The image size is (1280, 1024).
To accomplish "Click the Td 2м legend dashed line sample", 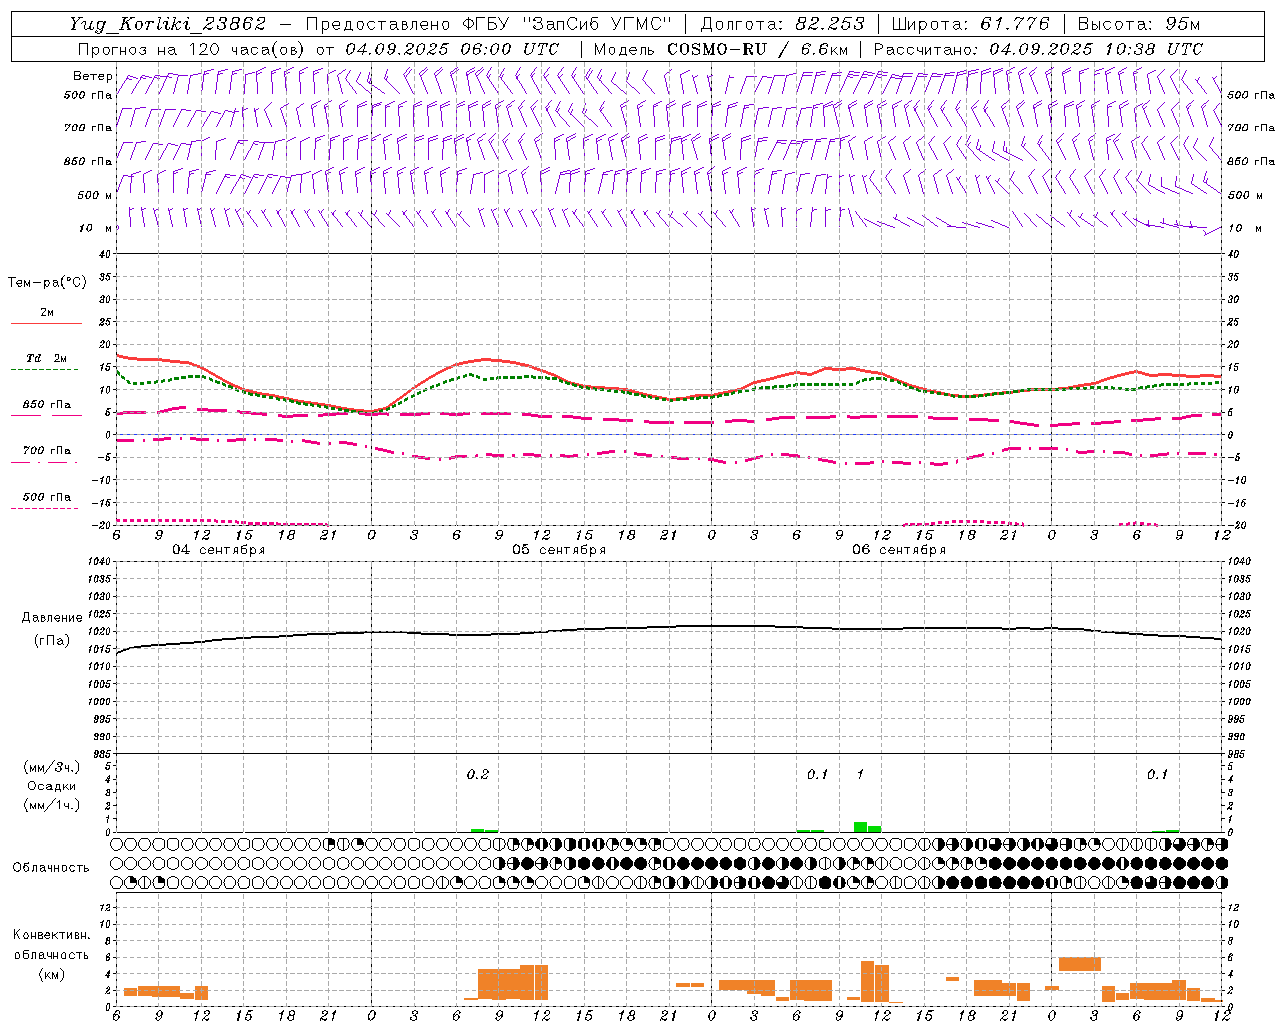I will click(x=44, y=369).
